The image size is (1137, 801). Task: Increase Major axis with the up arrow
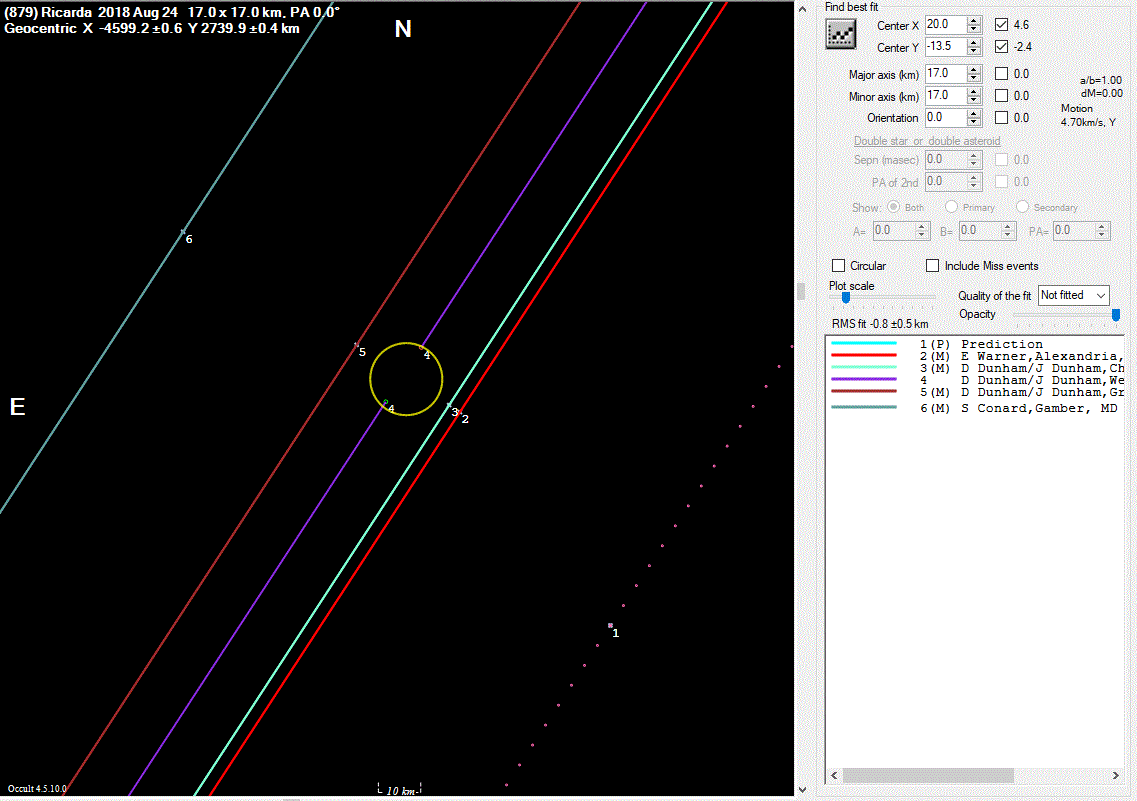coord(974,70)
